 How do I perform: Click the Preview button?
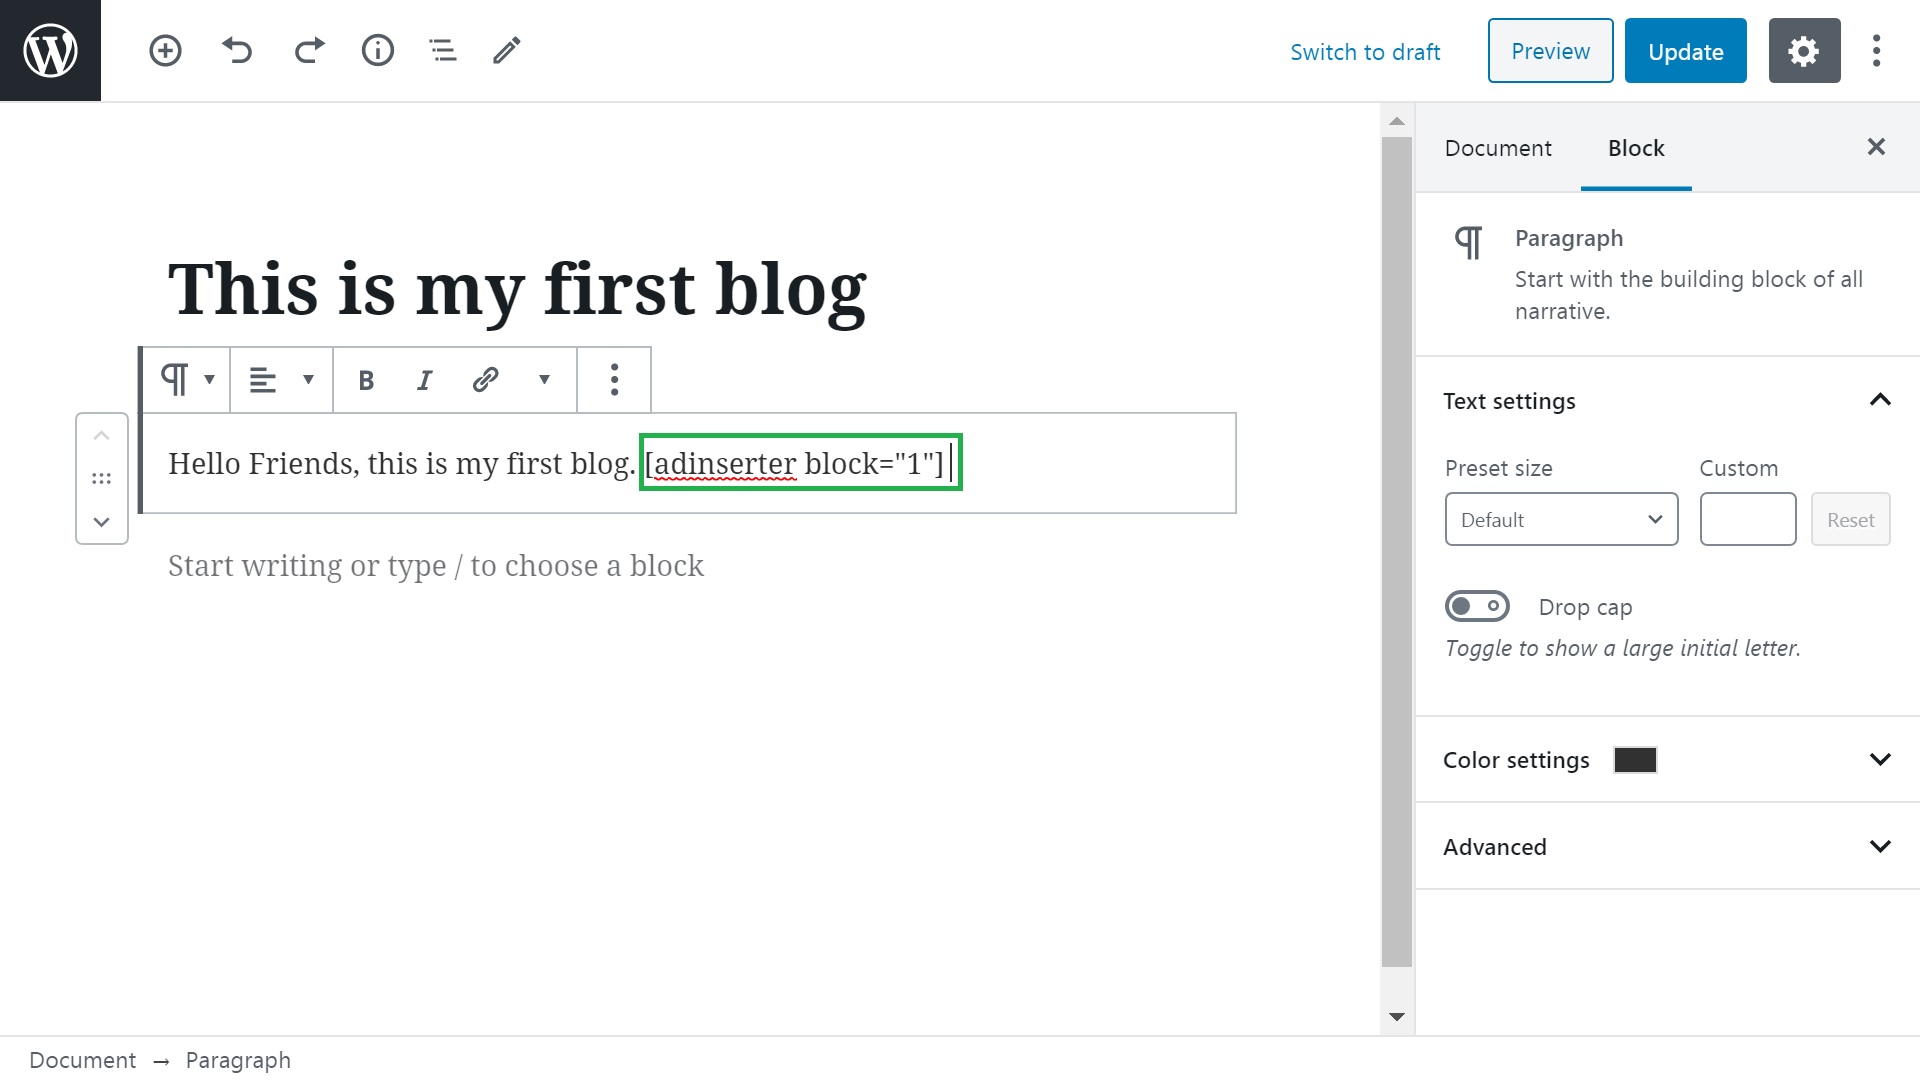[x=1550, y=51]
